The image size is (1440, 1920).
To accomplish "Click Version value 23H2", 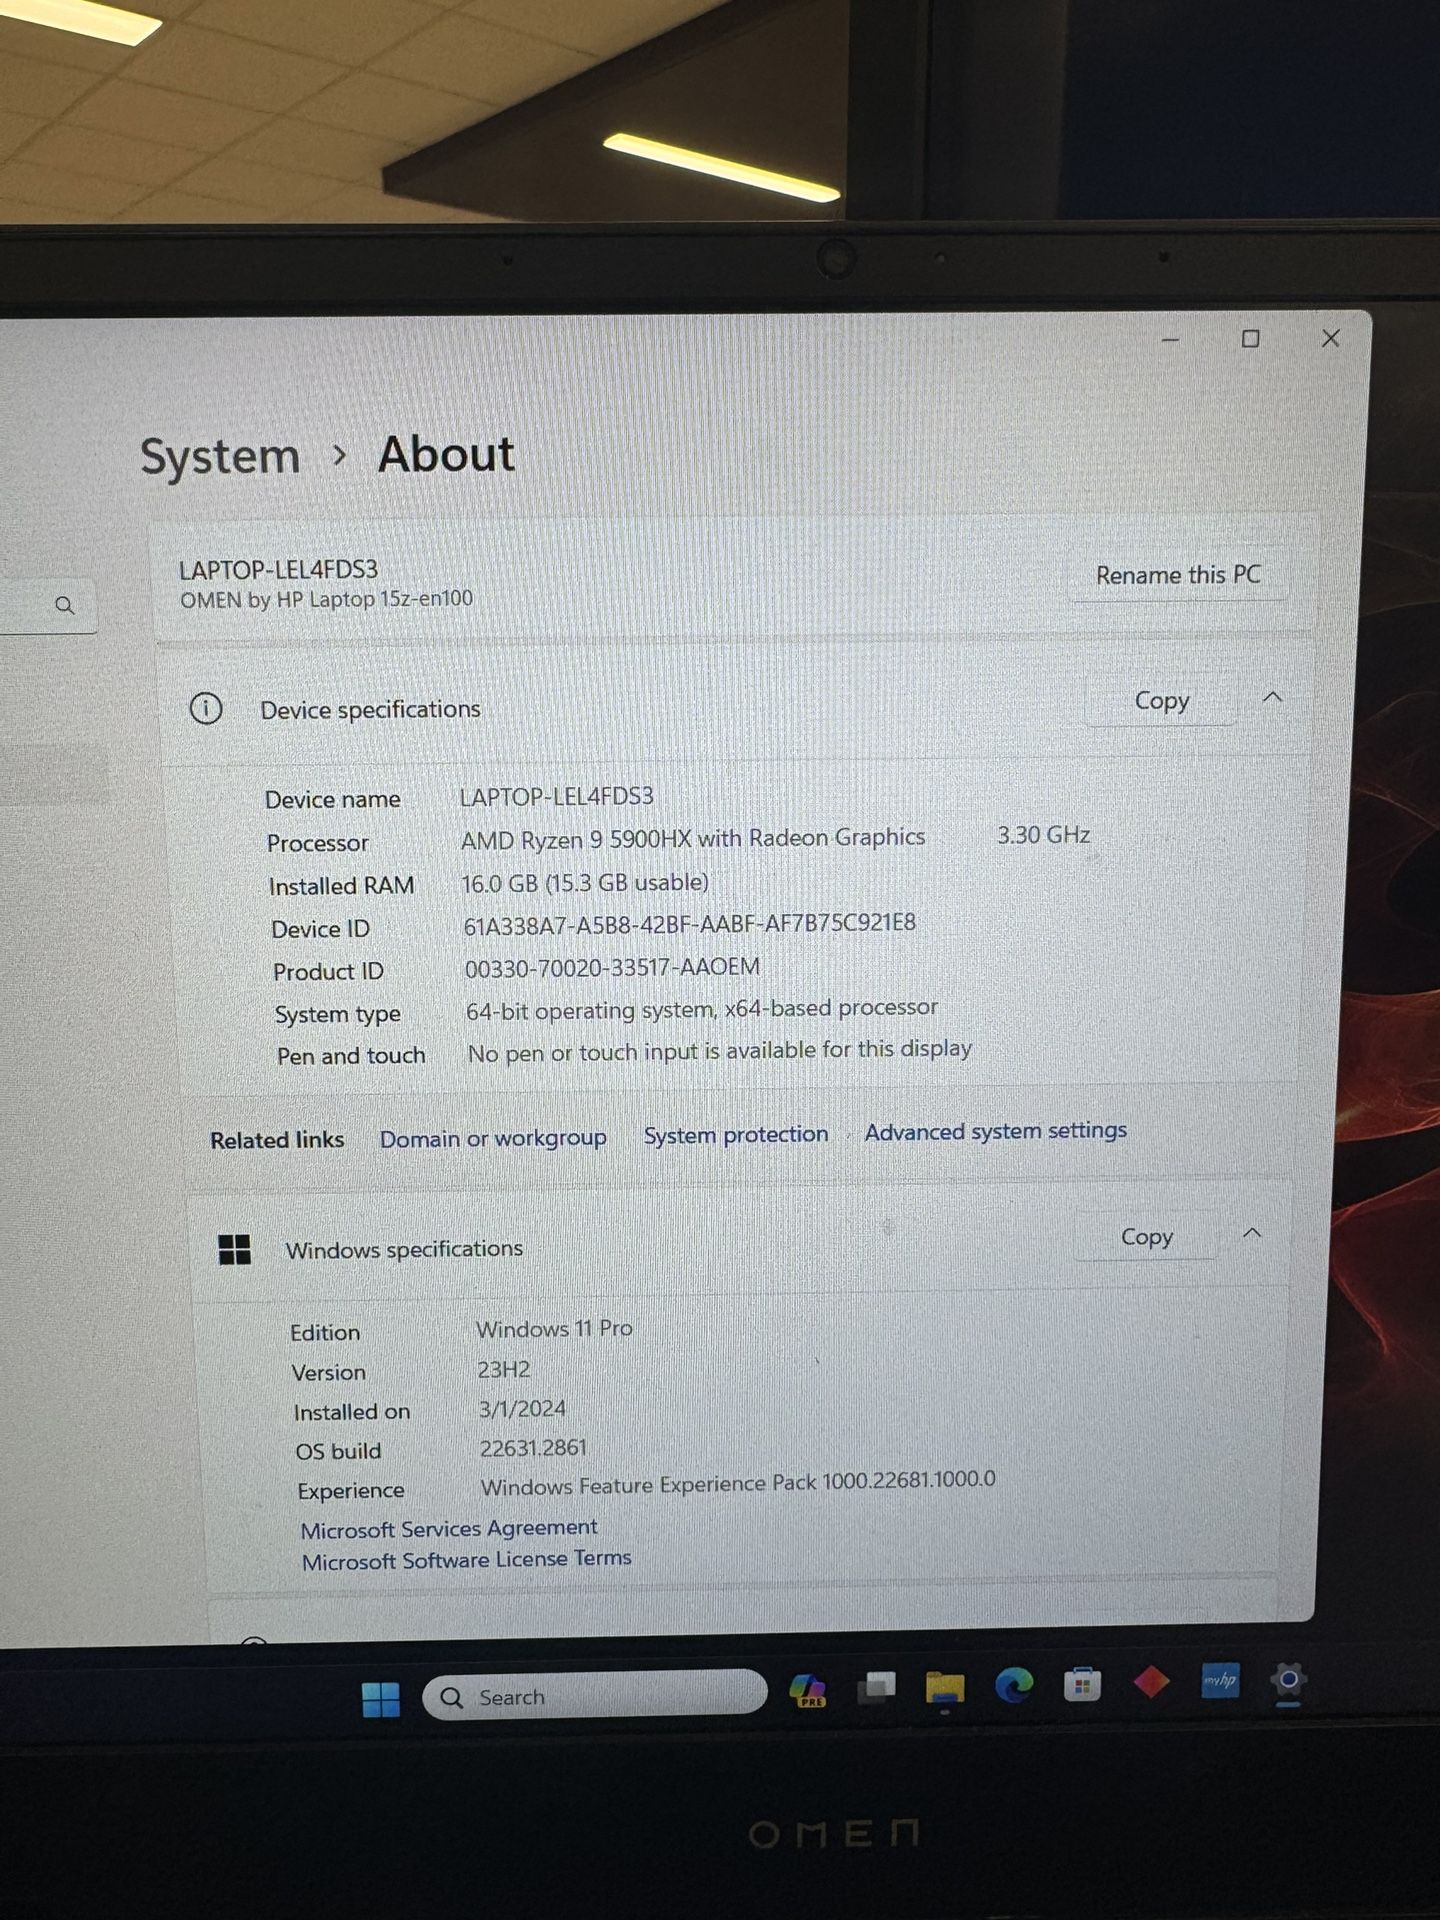I will 503,1369.
